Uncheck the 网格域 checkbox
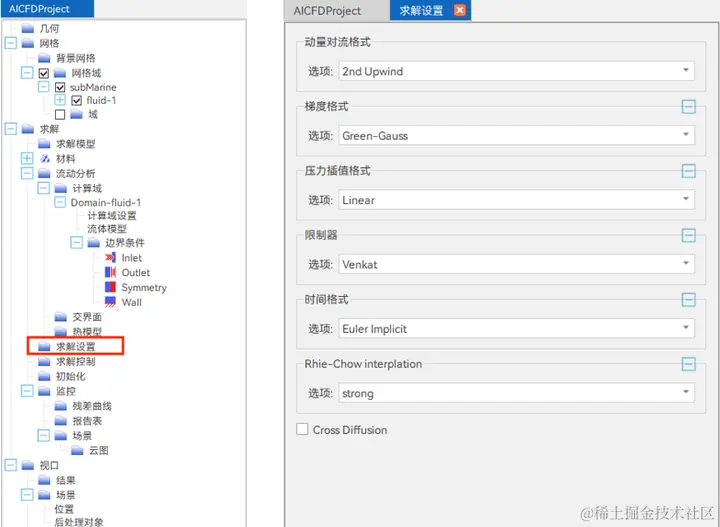This screenshot has height=527, width=720. pyautogui.click(x=44, y=73)
